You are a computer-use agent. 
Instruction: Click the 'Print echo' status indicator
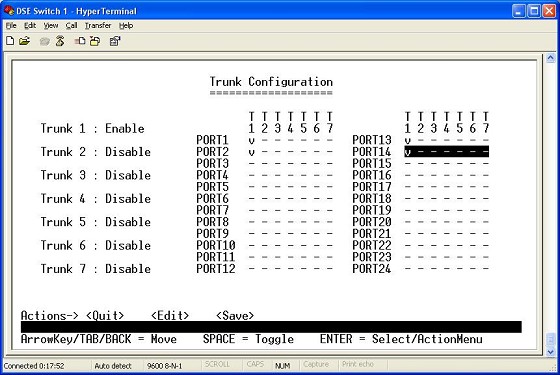[x=358, y=364]
